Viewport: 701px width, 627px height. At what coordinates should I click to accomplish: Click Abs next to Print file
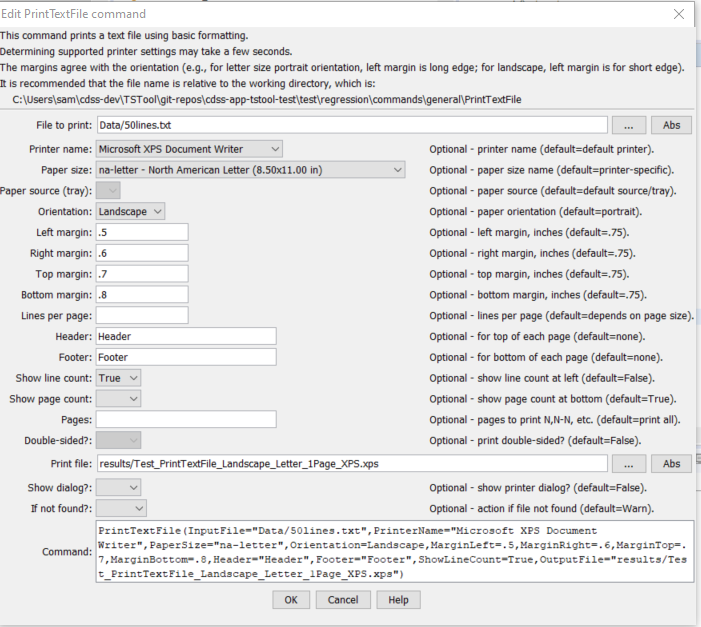point(671,464)
